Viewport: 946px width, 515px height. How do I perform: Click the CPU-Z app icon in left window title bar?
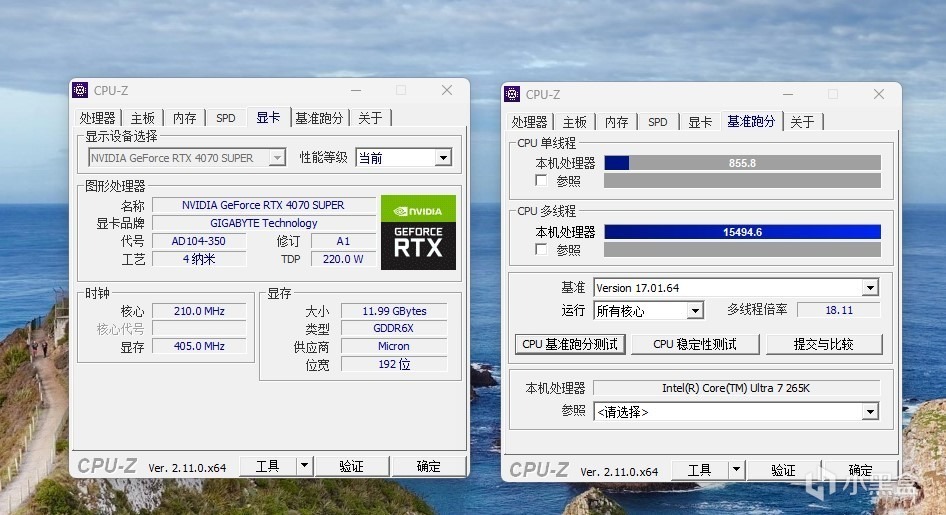coord(80,90)
